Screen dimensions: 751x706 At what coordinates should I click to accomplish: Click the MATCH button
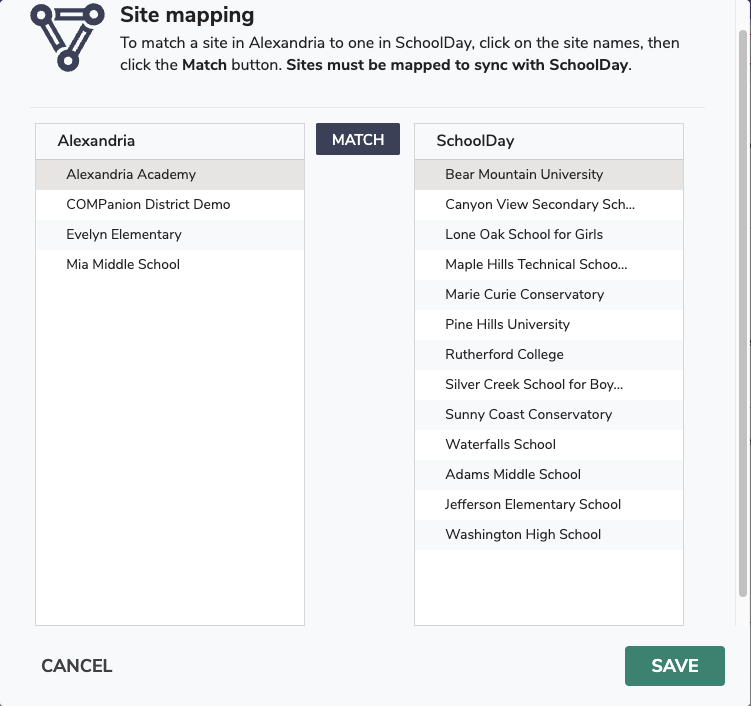coord(358,139)
